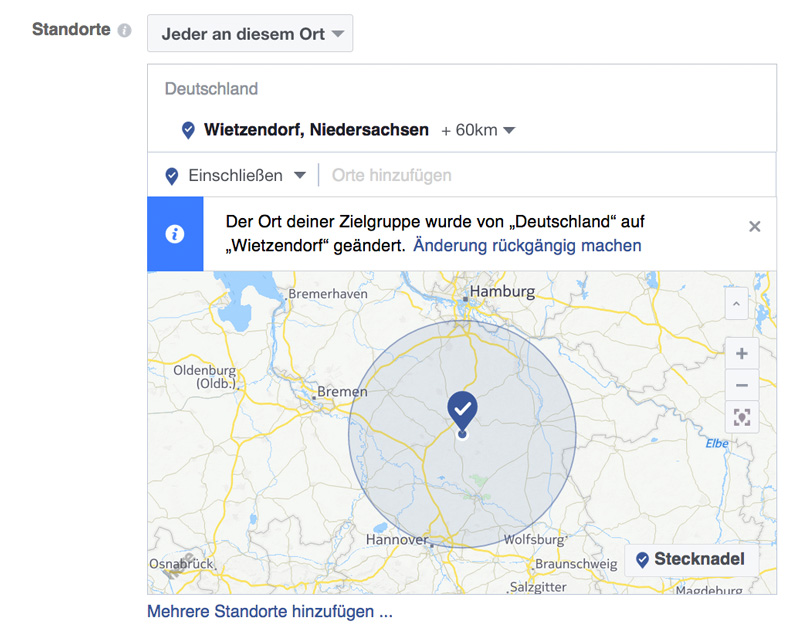Zoom out the map with minus button
This screenshot has width=800, height=633.
(x=741, y=385)
